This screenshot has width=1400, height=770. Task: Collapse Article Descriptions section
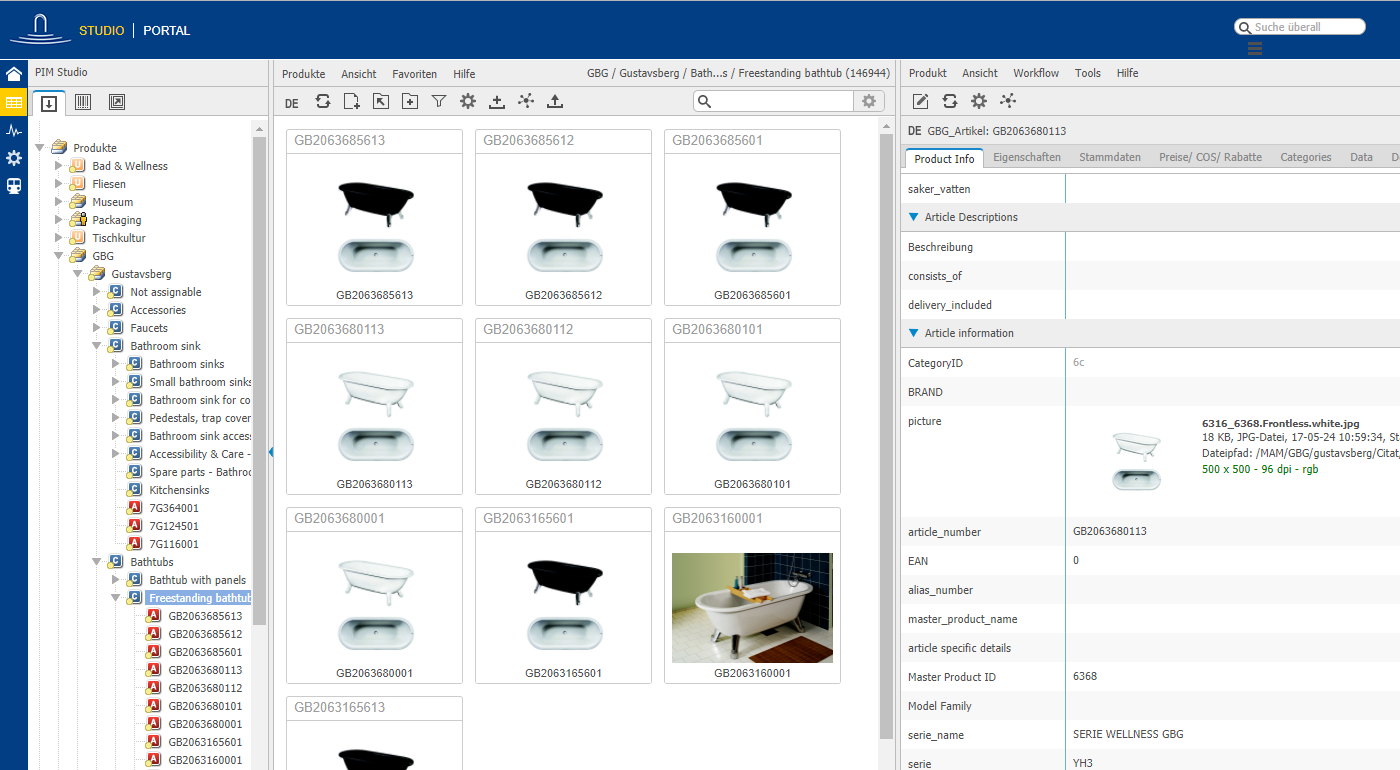pos(913,217)
